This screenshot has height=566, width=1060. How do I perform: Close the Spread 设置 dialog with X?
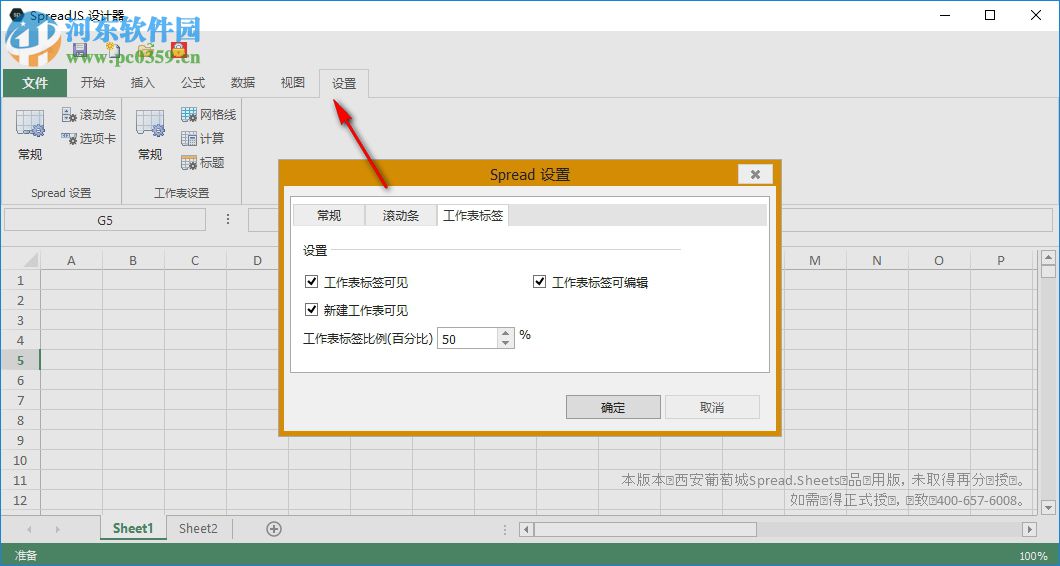(756, 174)
